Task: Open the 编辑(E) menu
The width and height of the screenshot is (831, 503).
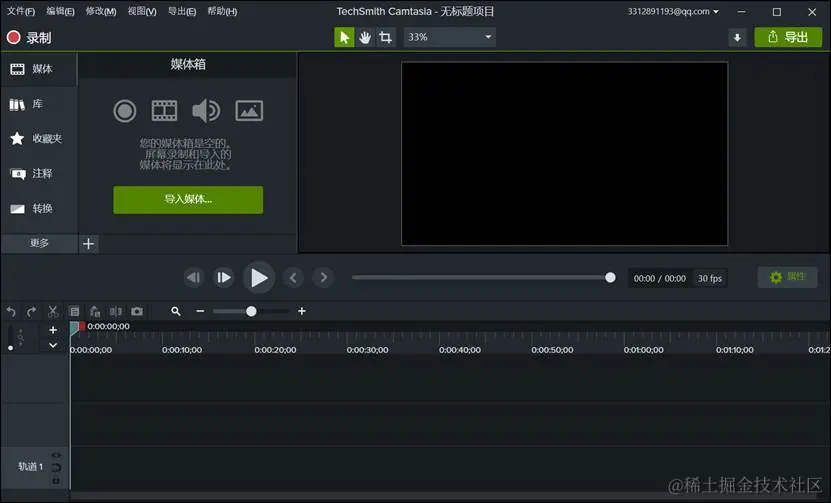Action: 60,11
